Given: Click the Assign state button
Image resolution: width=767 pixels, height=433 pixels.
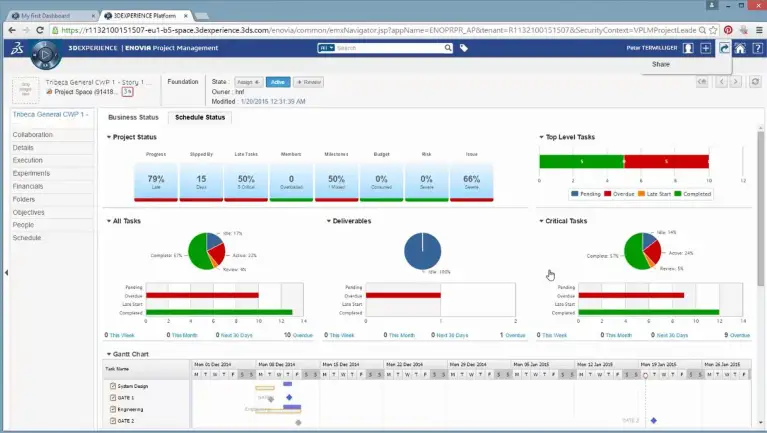Looking at the screenshot, I should point(248,82).
